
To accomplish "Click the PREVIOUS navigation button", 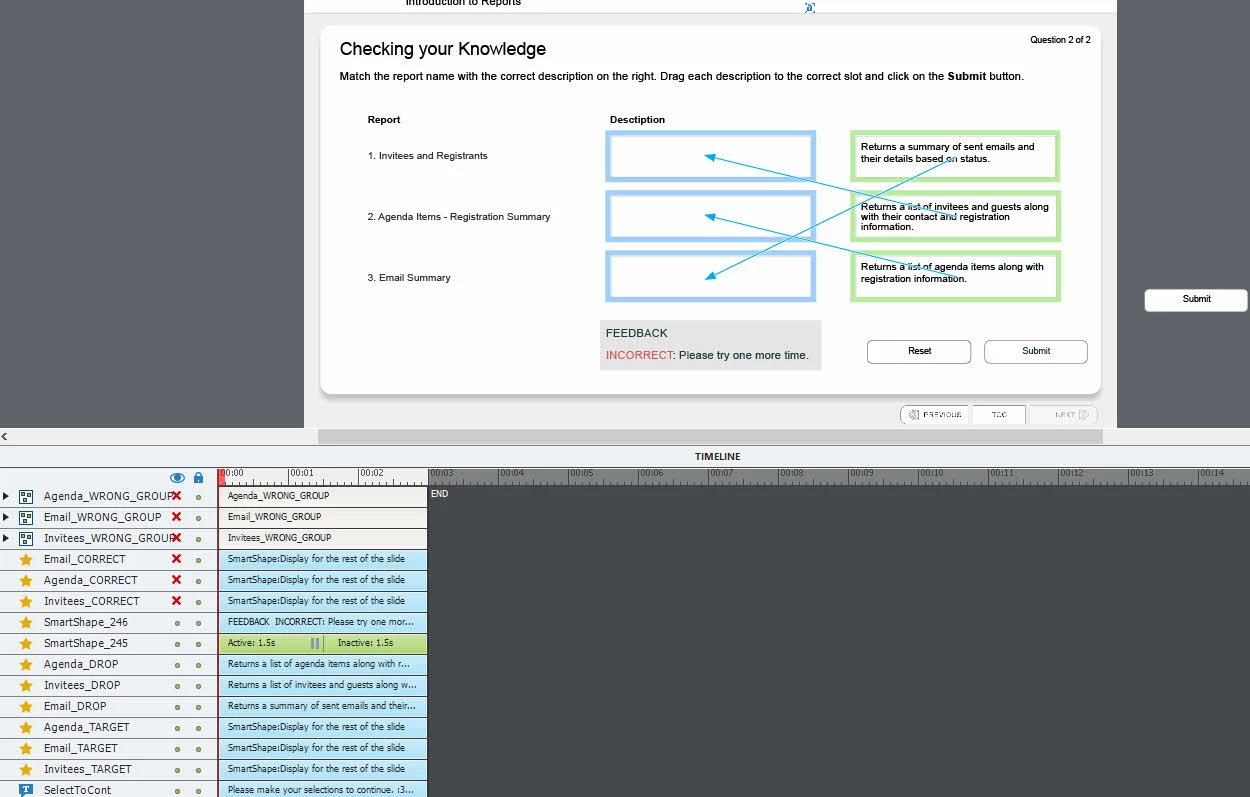I will click(x=934, y=414).
